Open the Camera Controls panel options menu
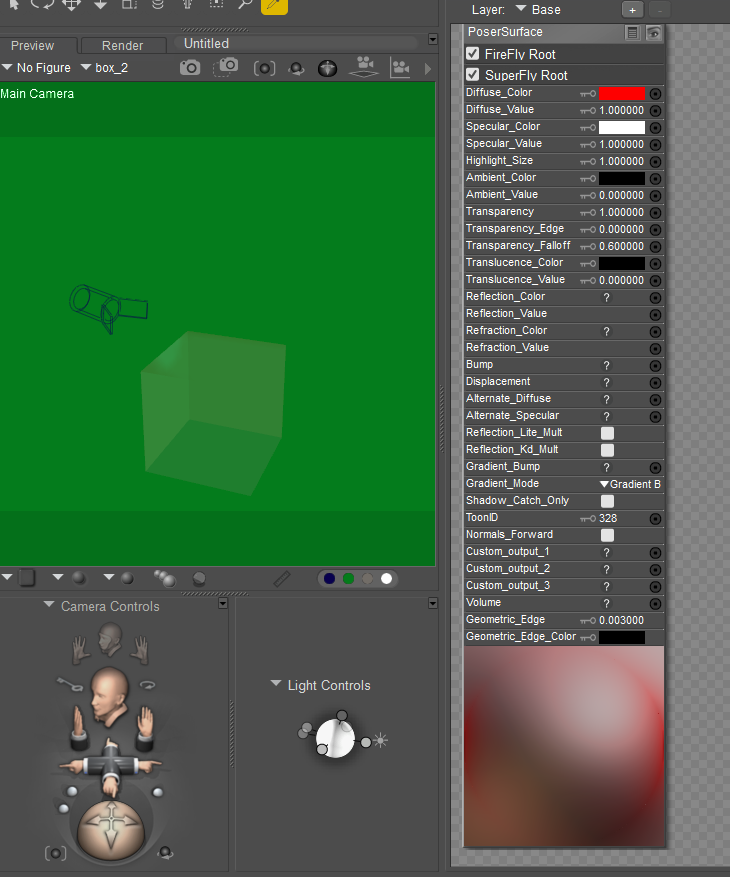The height and width of the screenshot is (877, 730). [223, 603]
